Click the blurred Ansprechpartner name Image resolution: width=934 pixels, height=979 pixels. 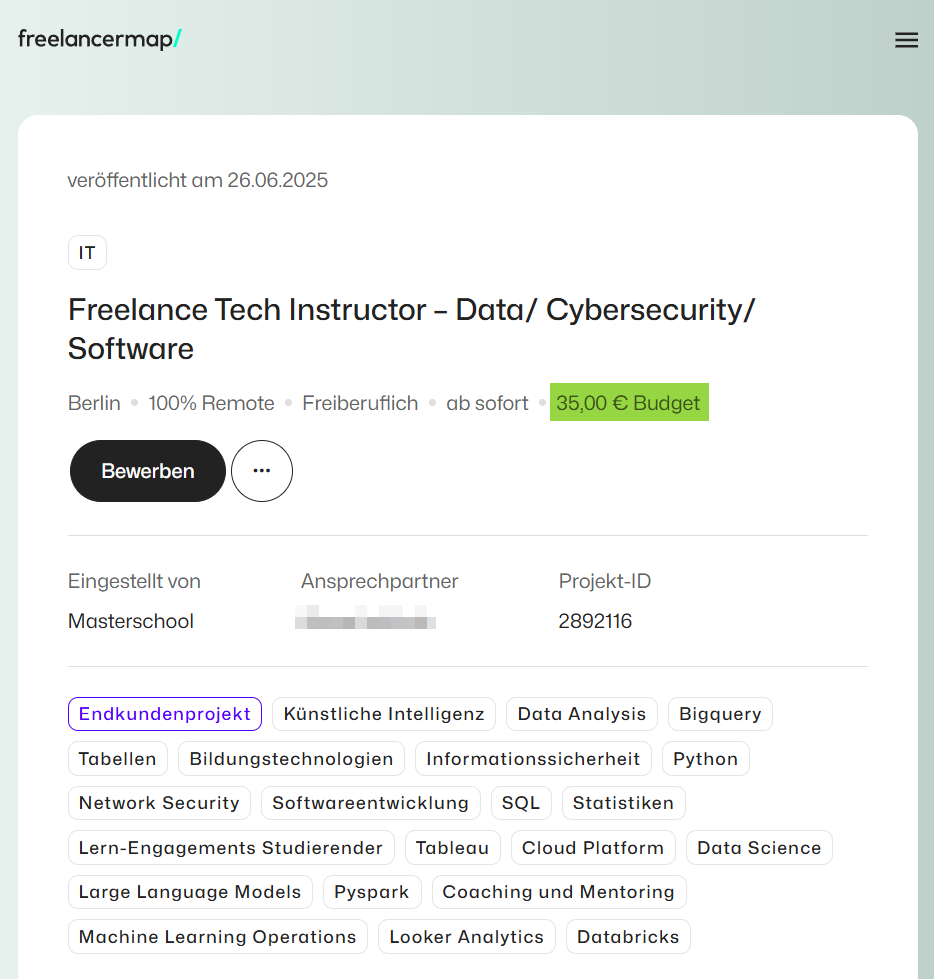(365, 617)
